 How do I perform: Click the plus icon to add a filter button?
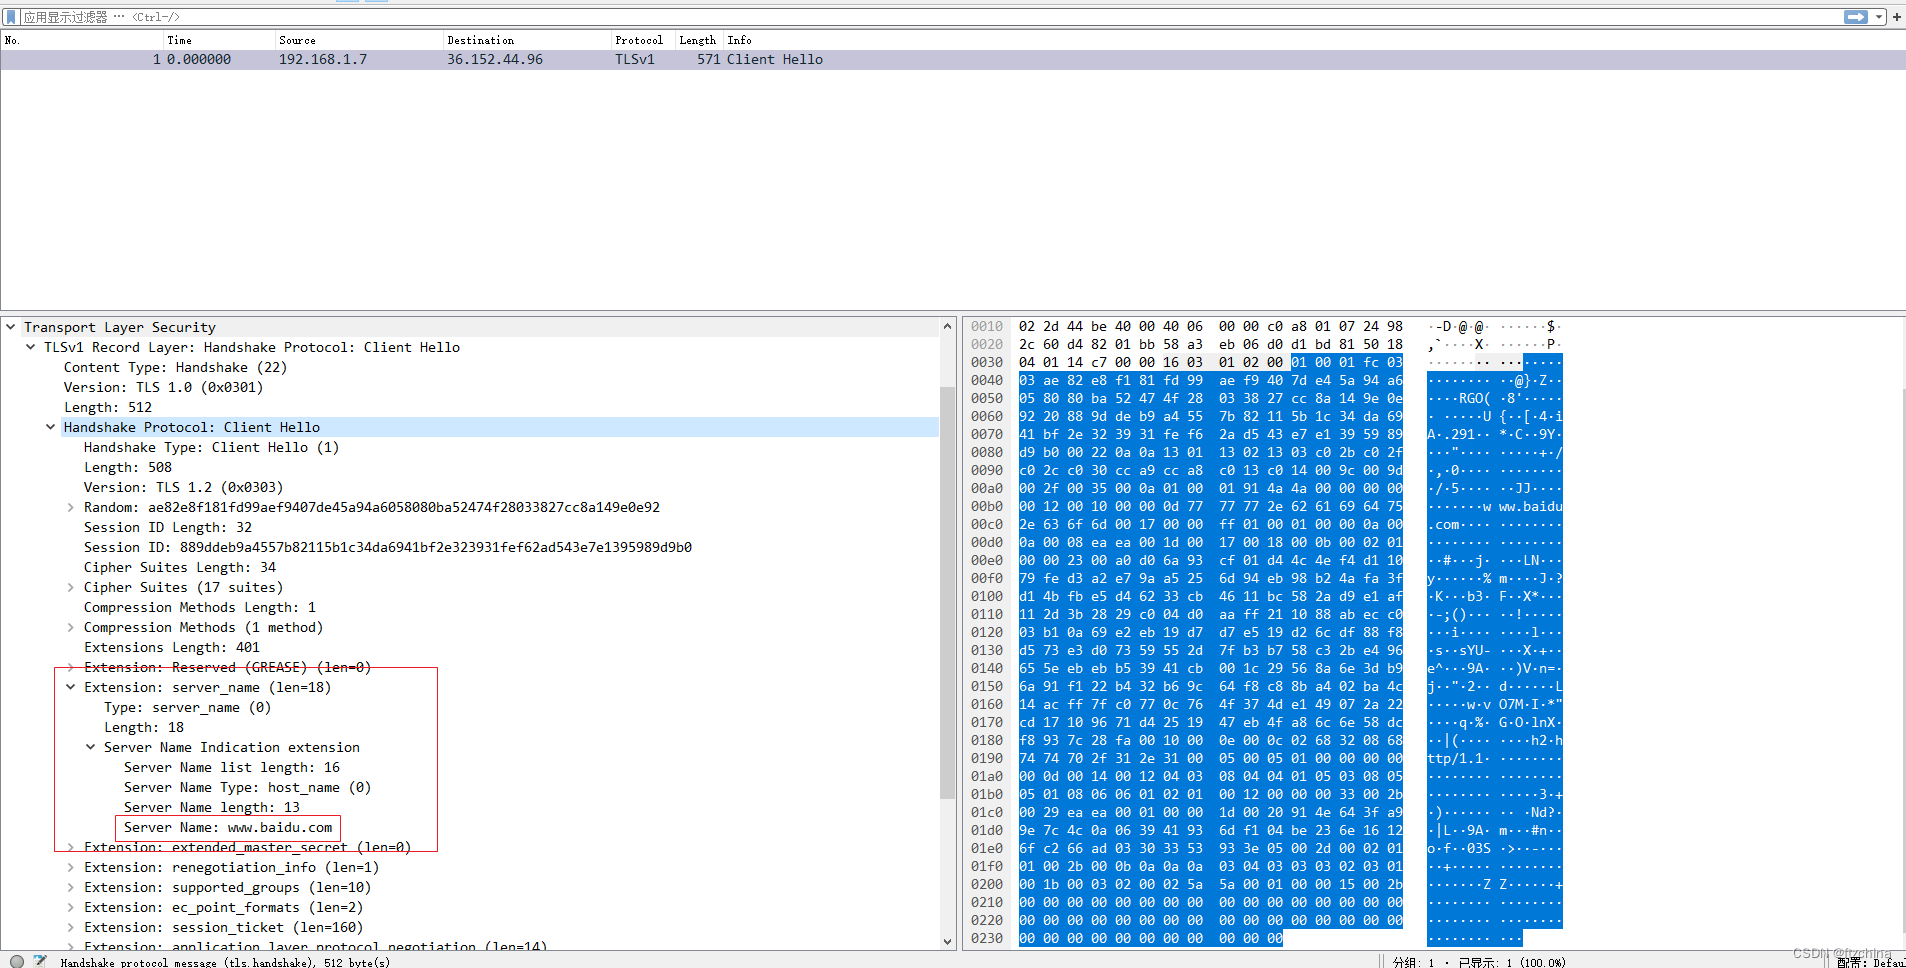coord(1897,16)
